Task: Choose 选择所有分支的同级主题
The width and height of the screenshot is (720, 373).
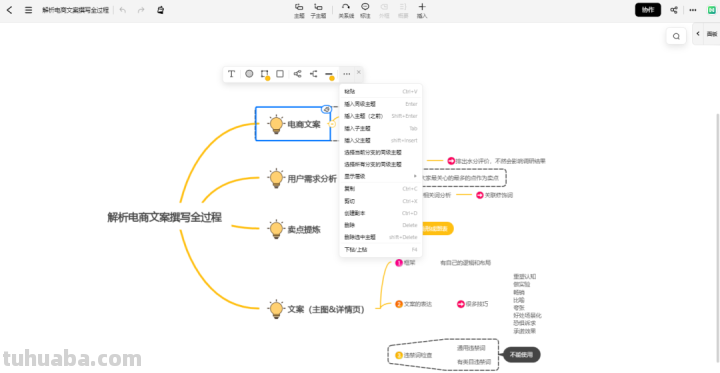Action: point(381,164)
